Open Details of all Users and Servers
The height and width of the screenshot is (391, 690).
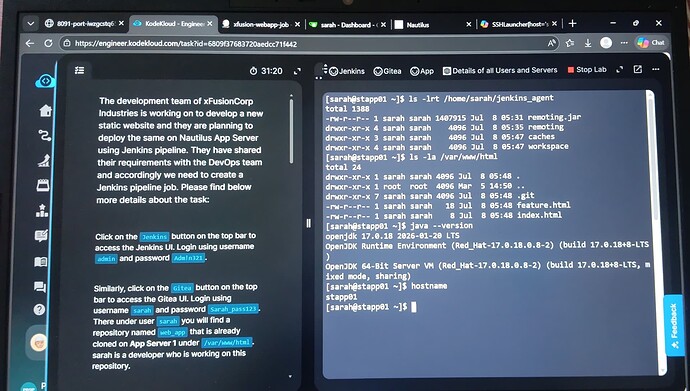(500, 70)
